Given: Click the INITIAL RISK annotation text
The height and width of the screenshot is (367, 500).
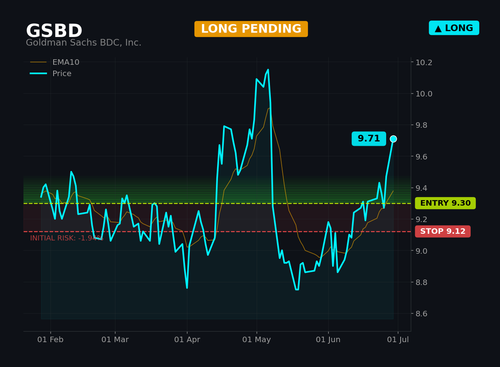Looking at the screenshot, I should click(66, 238).
